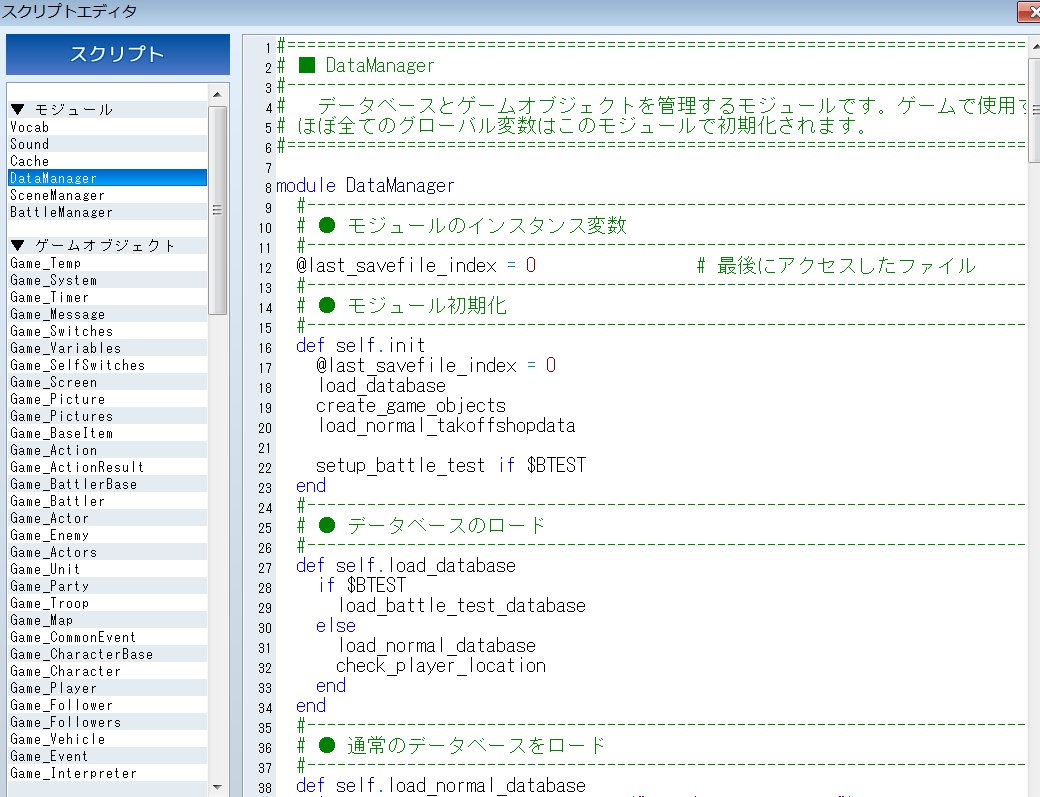Select Game_Timer in the script list
The image size is (1040, 797).
(x=107, y=297)
